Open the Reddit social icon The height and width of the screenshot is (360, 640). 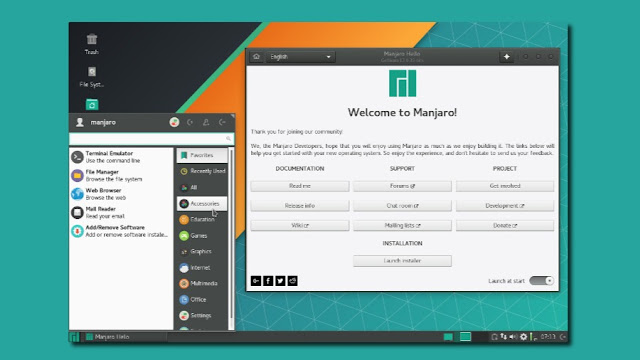click(293, 281)
